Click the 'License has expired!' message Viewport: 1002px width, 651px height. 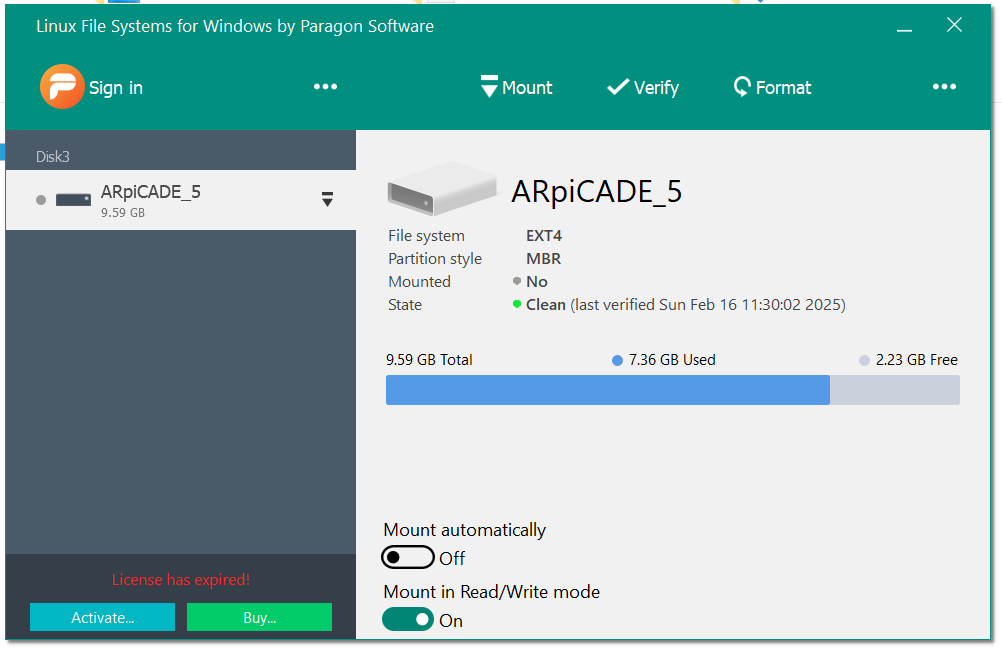click(181, 579)
